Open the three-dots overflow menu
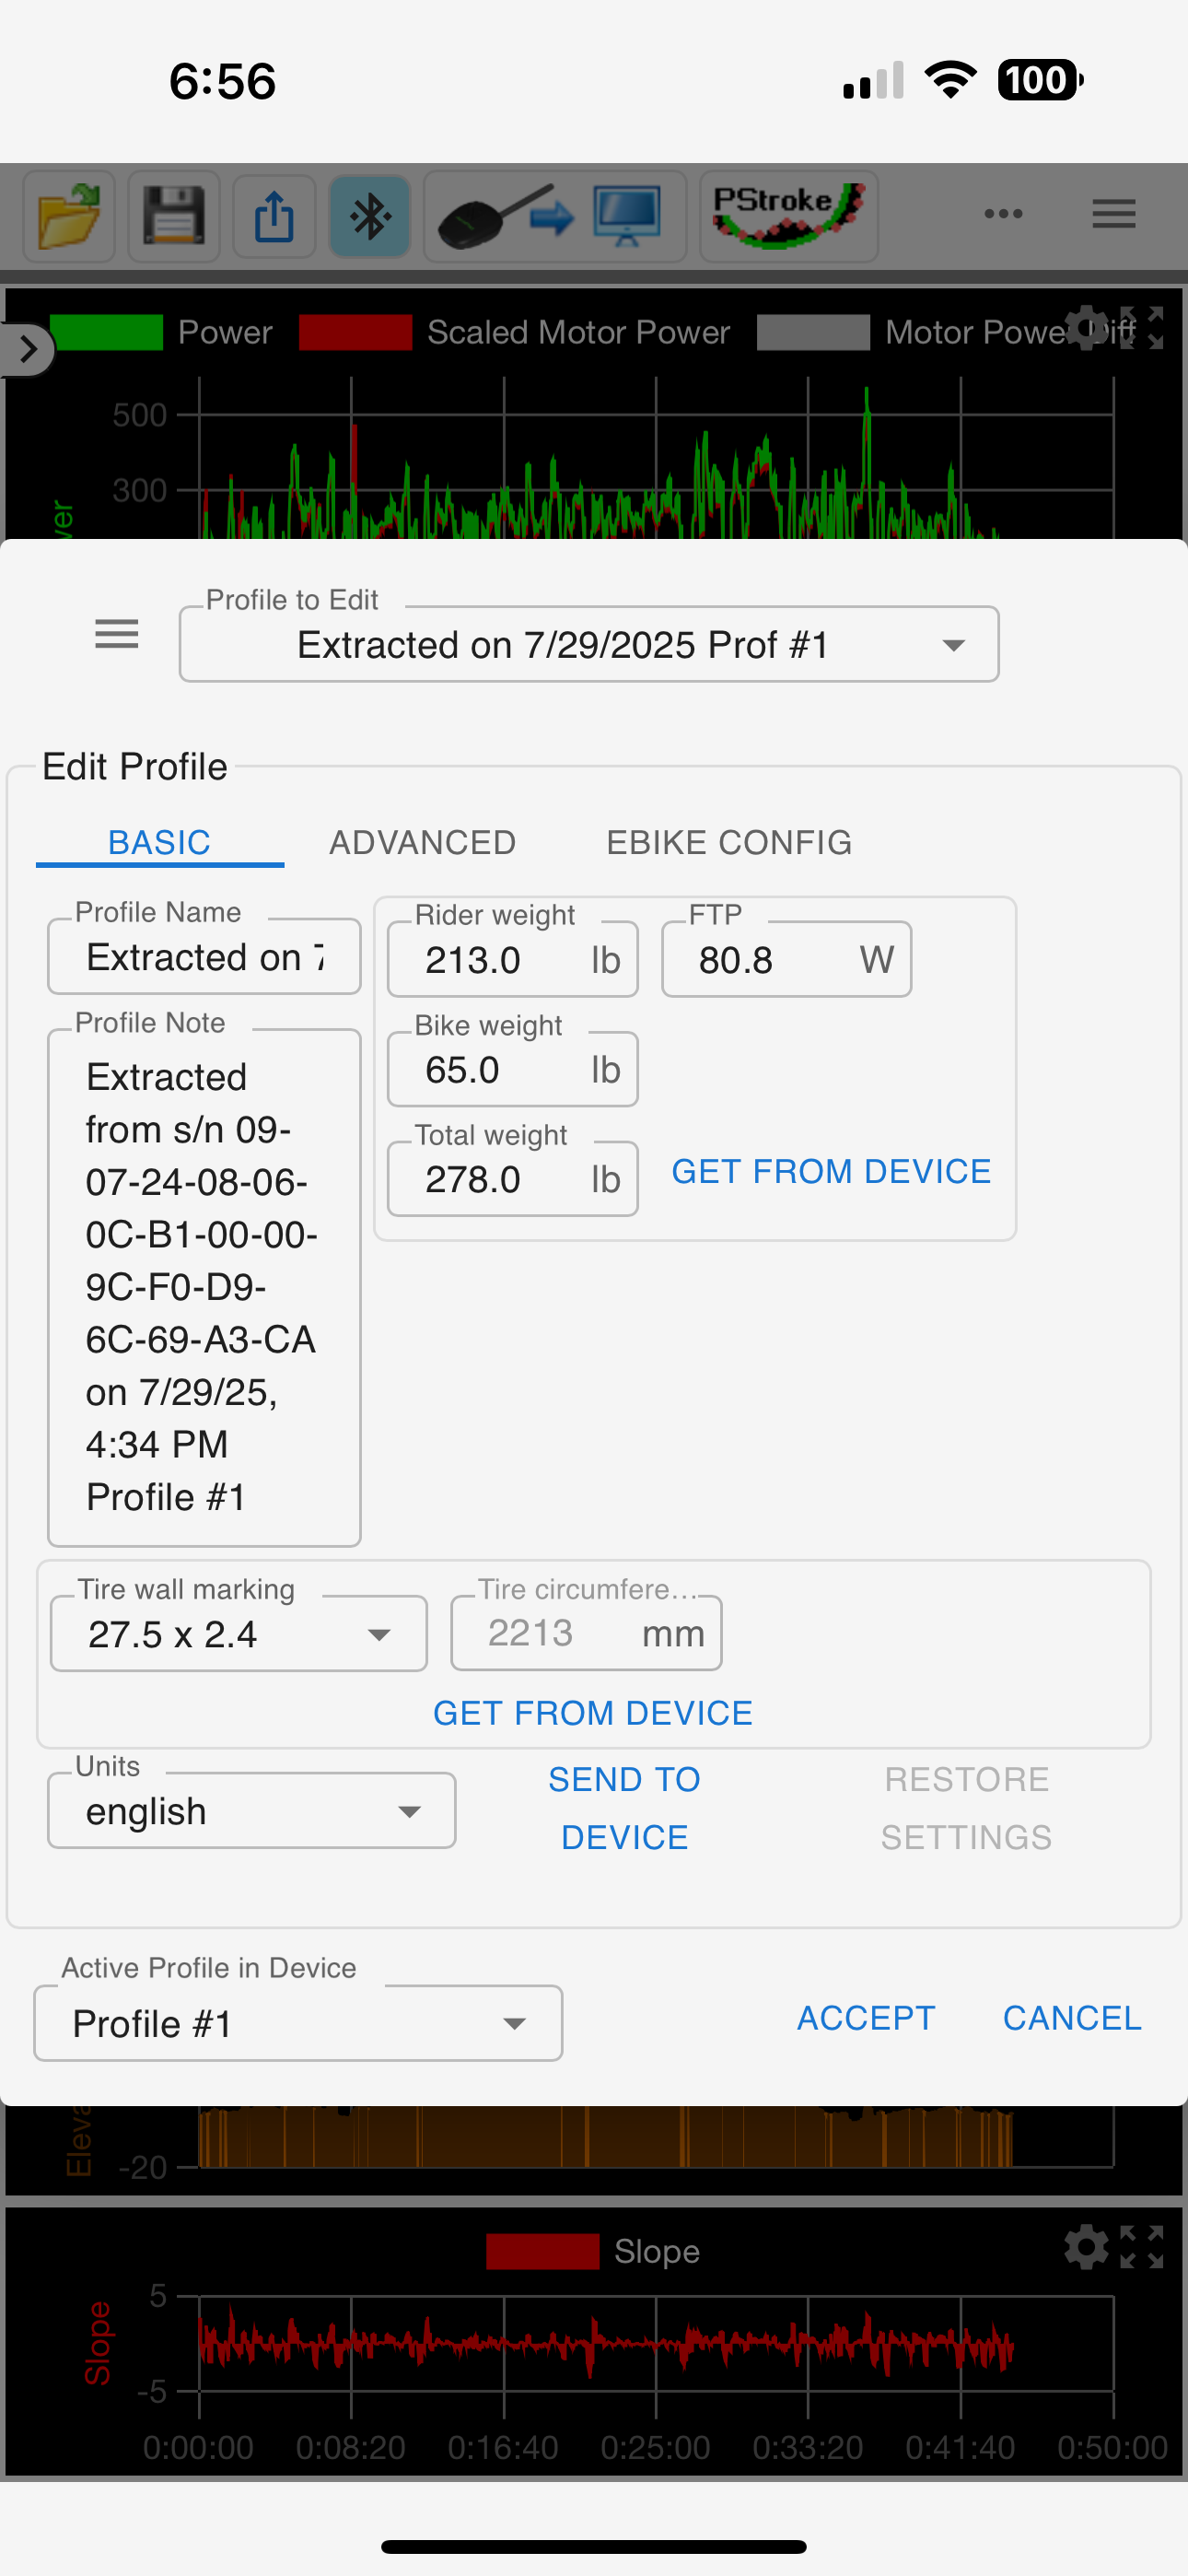Image resolution: width=1188 pixels, height=2576 pixels. pyautogui.click(x=1003, y=214)
